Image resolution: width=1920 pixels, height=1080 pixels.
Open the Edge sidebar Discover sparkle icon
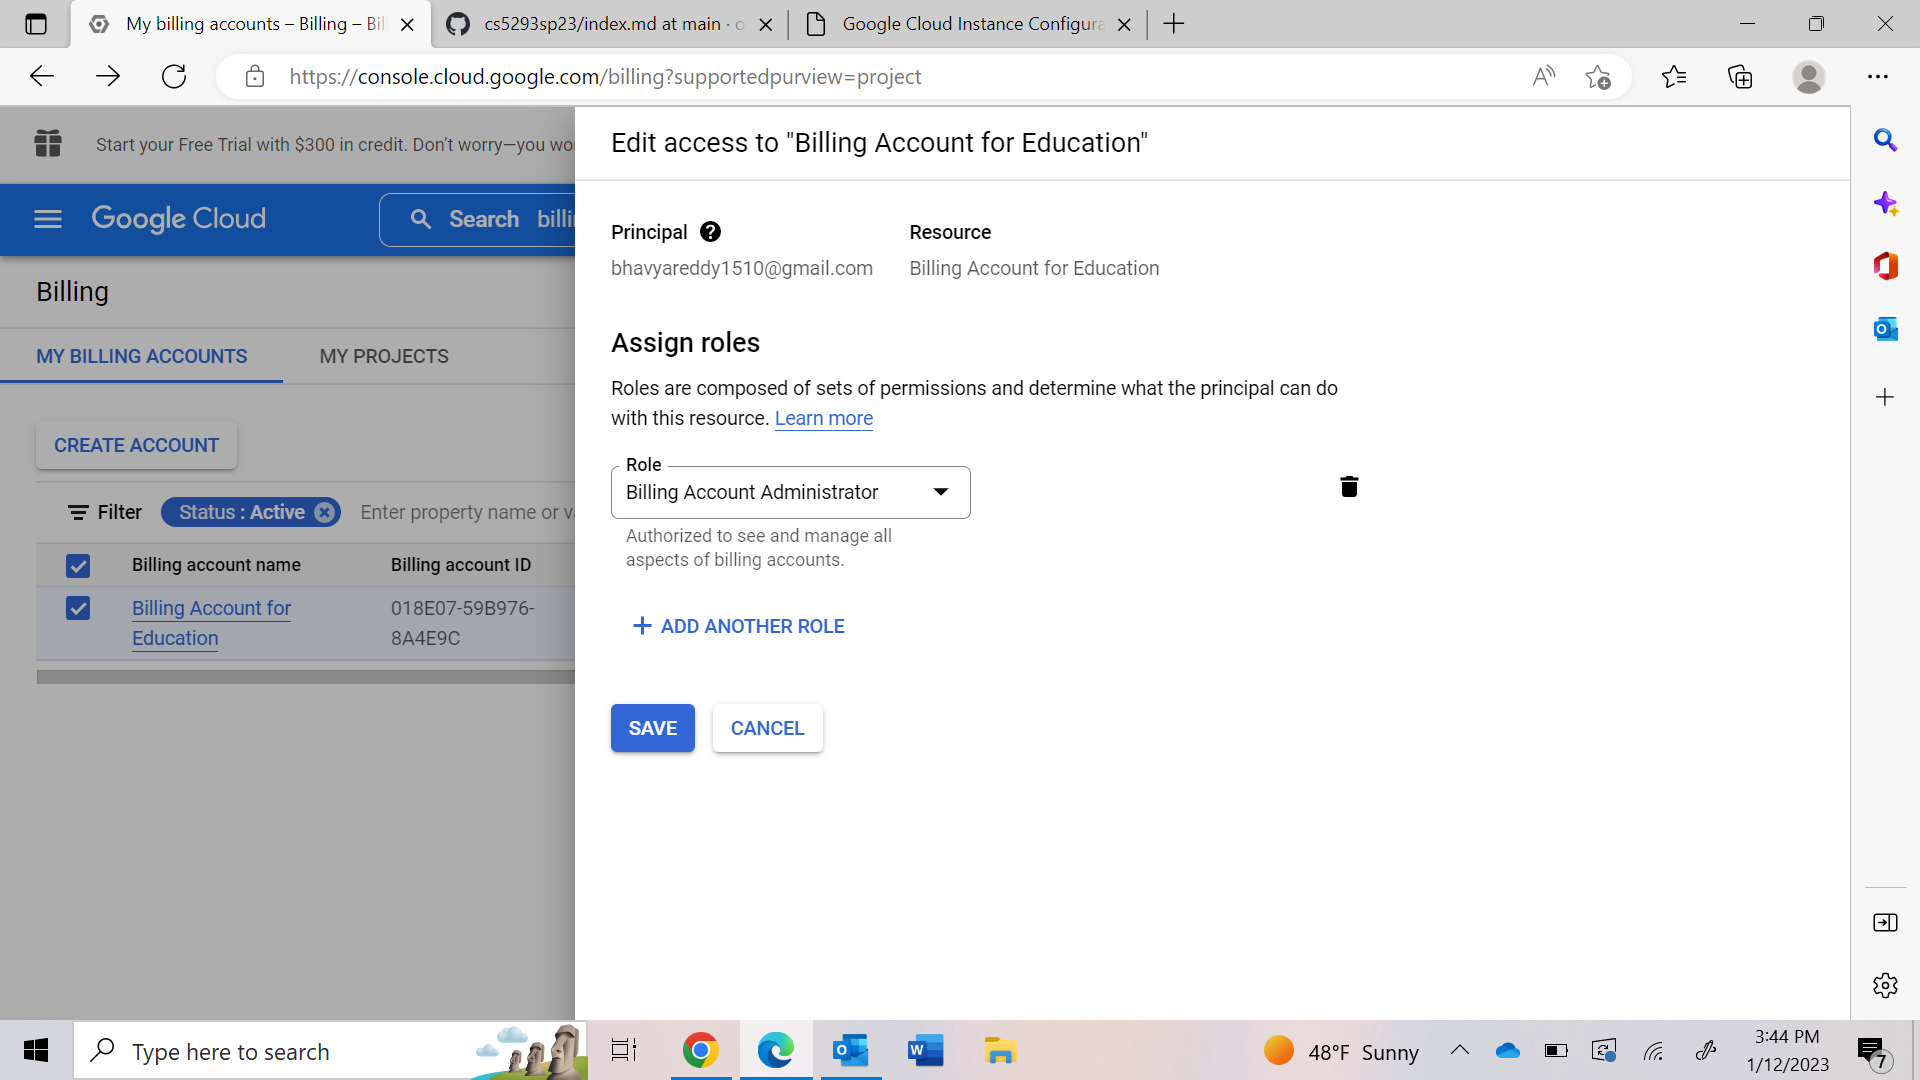point(1885,204)
